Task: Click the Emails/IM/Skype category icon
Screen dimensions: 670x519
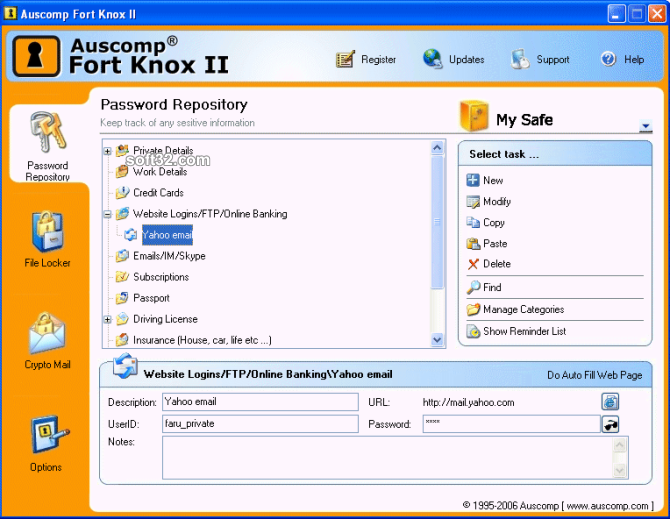Action: coord(122,255)
